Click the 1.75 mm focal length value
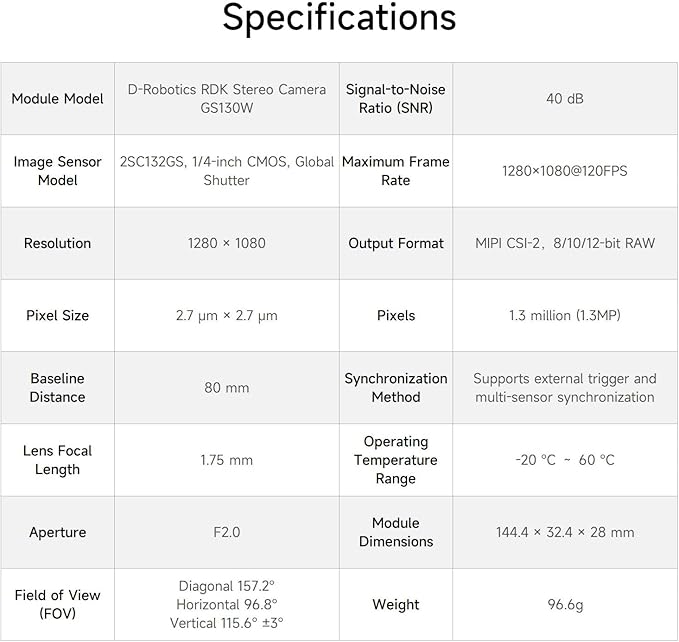The image size is (679, 642). (x=227, y=460)
